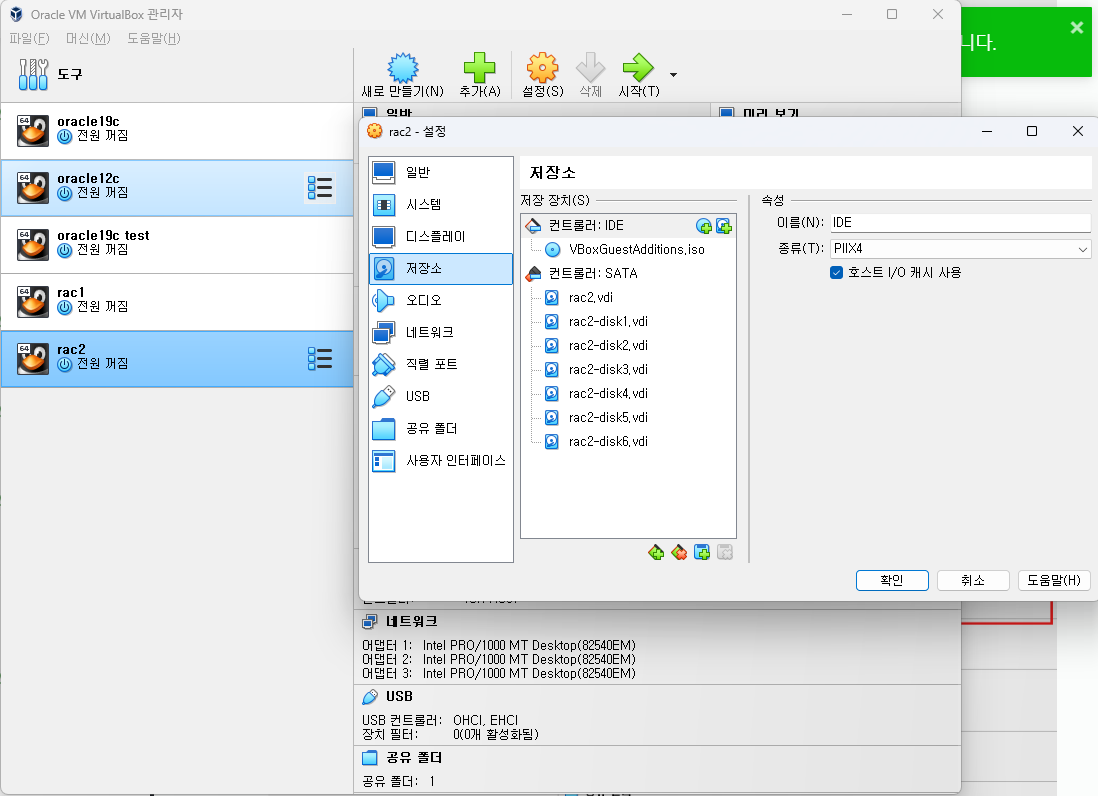1098x796 pixels.
Task: Click the VirtualBox title bar app icon
Action: (15, 15)
